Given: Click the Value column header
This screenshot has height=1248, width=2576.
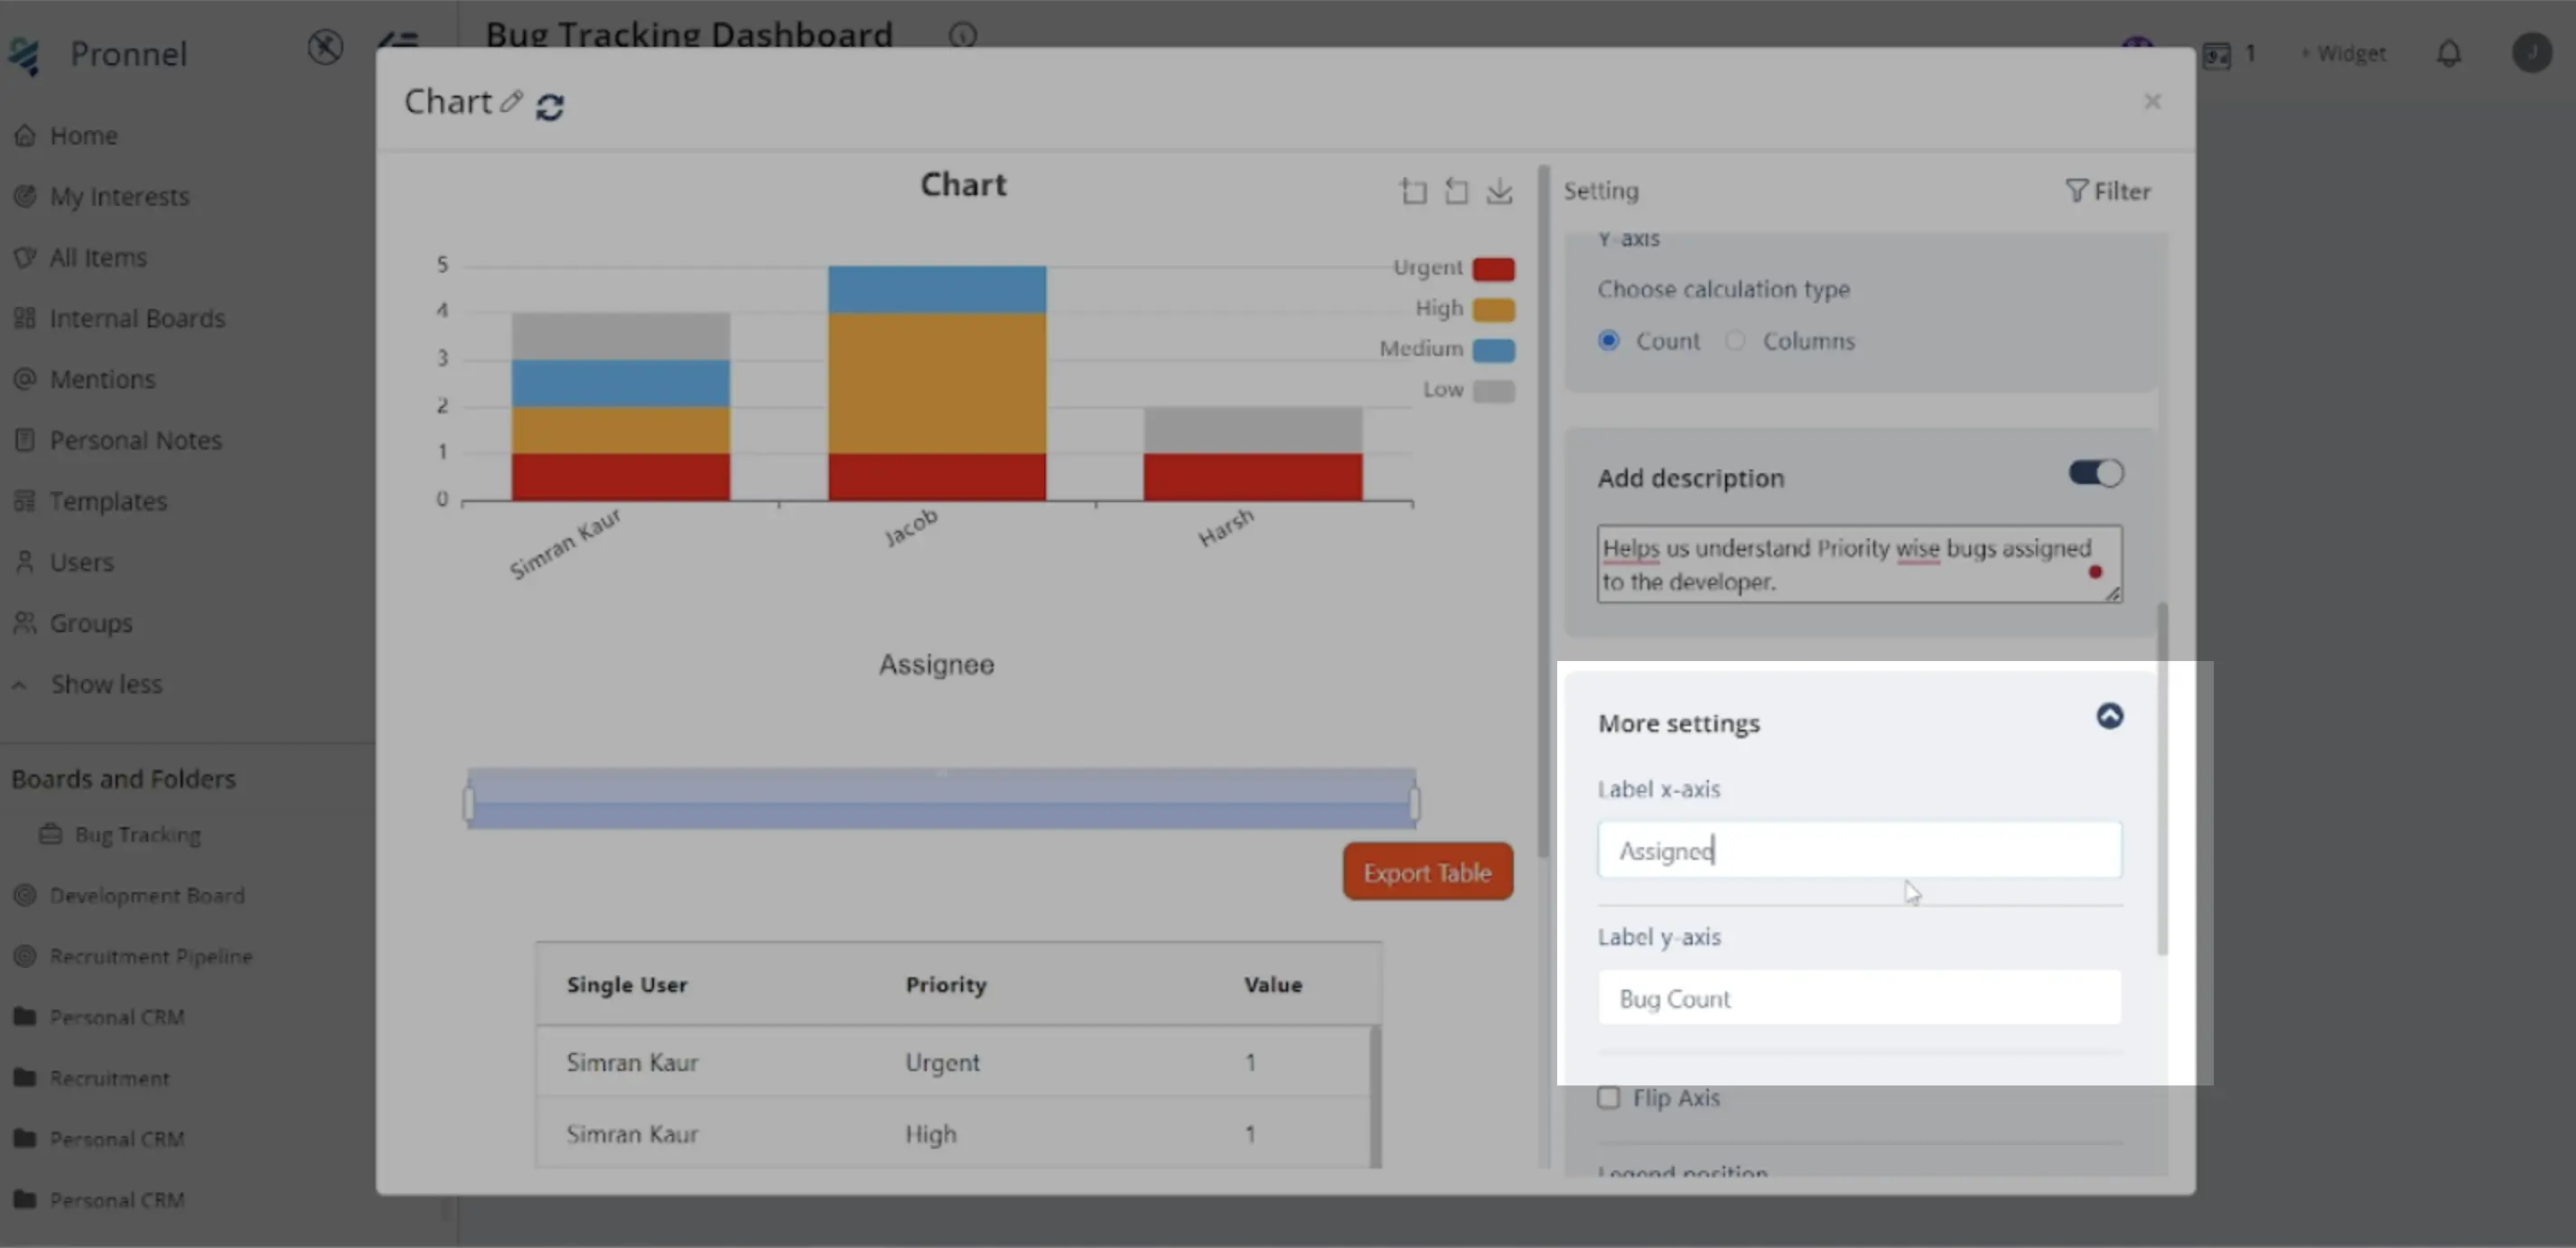Looking at the screenshot, I should pyautogui.click(x=1272, y=984).
